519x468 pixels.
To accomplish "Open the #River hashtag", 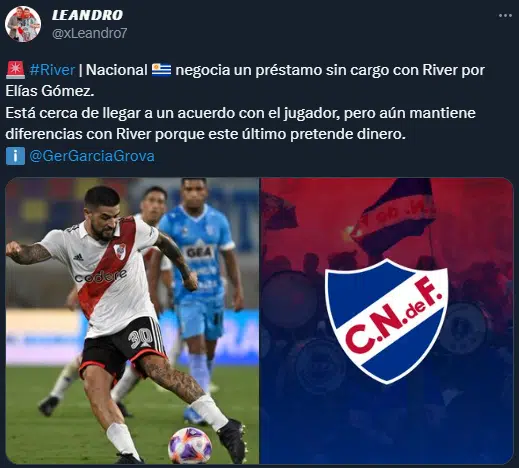I will point(52,70).
